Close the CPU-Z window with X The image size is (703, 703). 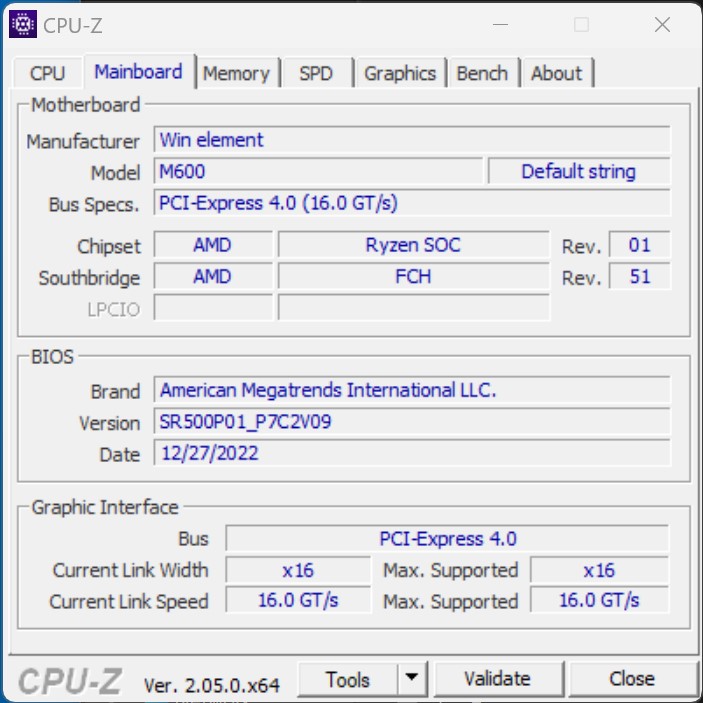coord(663,25)
